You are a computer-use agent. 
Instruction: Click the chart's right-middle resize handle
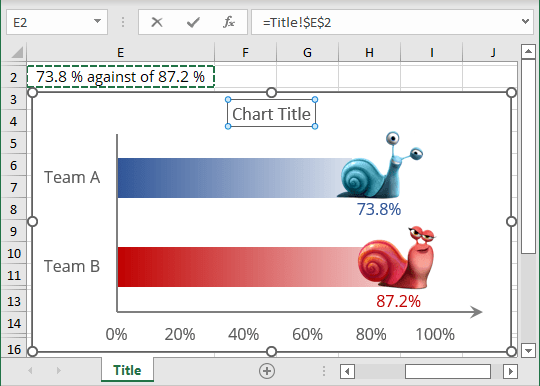pos(511,222)
